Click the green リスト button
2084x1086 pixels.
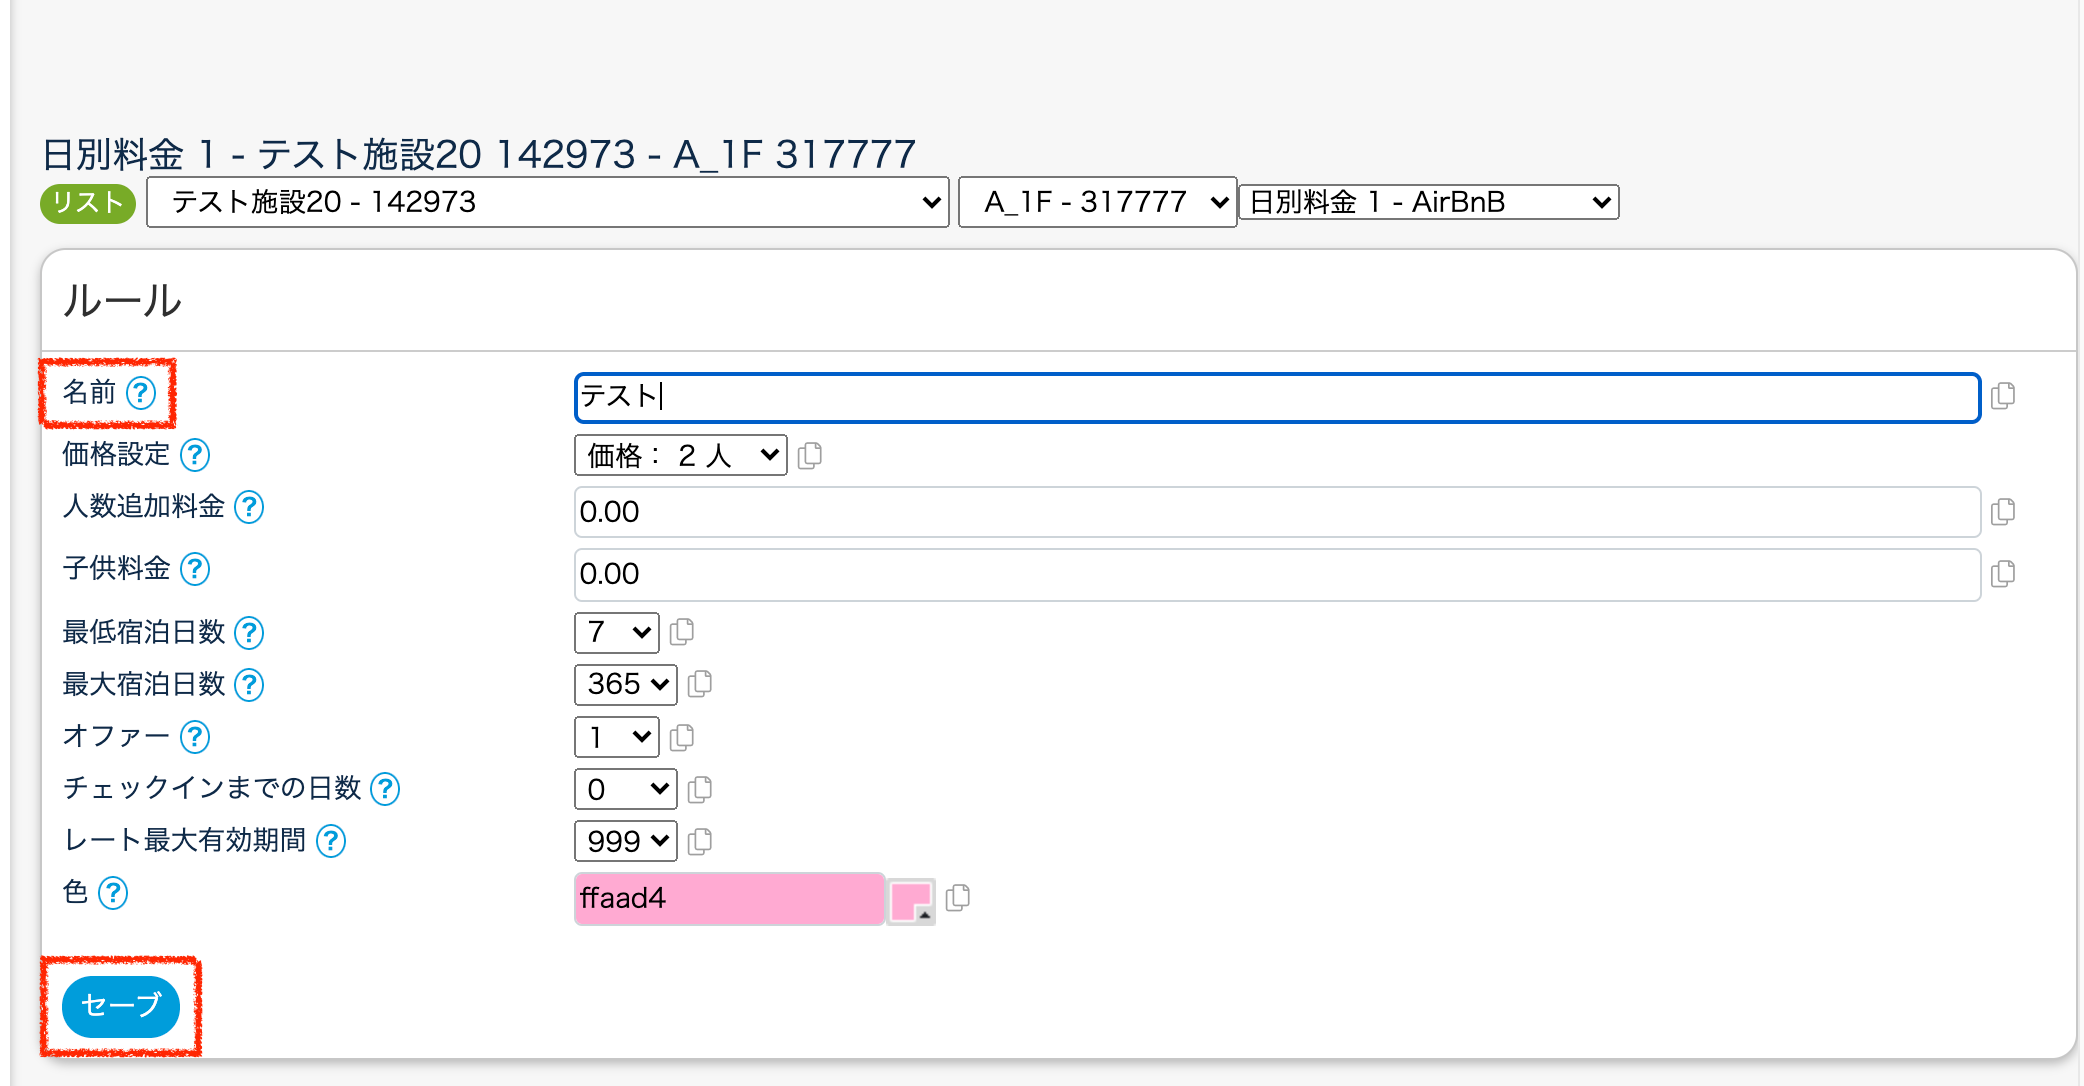pyautogui.click(x=88, y=203)
